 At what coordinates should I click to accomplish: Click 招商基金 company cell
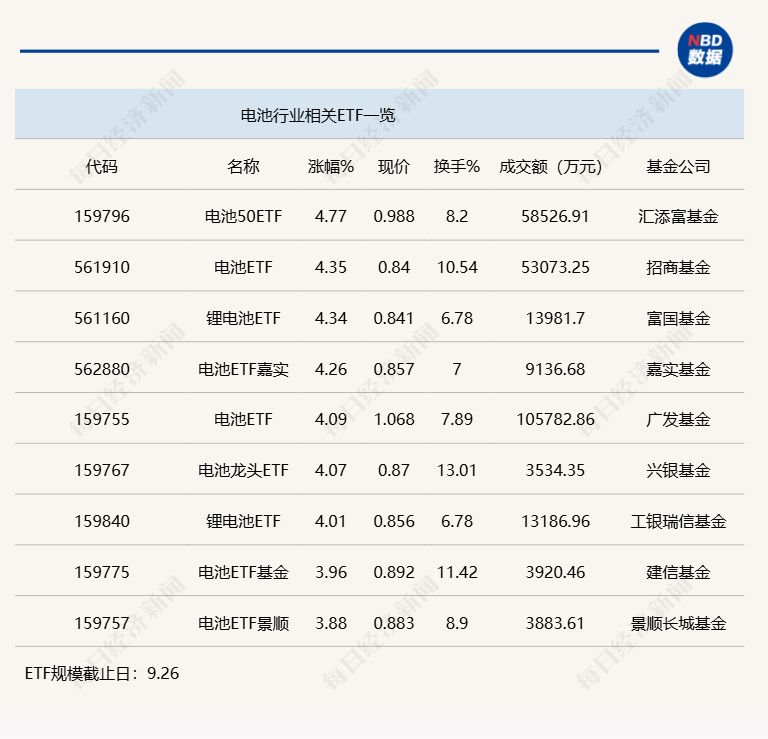[678, 267]
